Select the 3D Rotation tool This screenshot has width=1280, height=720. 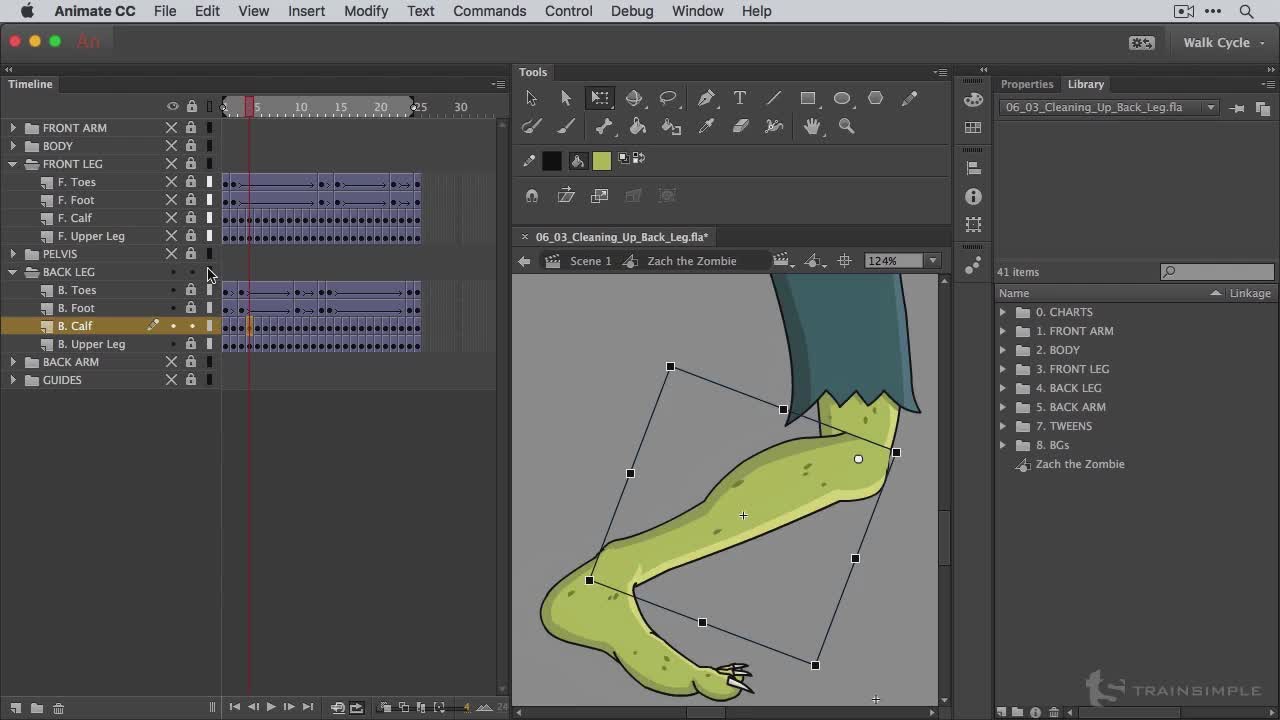[x=634, y=98]
